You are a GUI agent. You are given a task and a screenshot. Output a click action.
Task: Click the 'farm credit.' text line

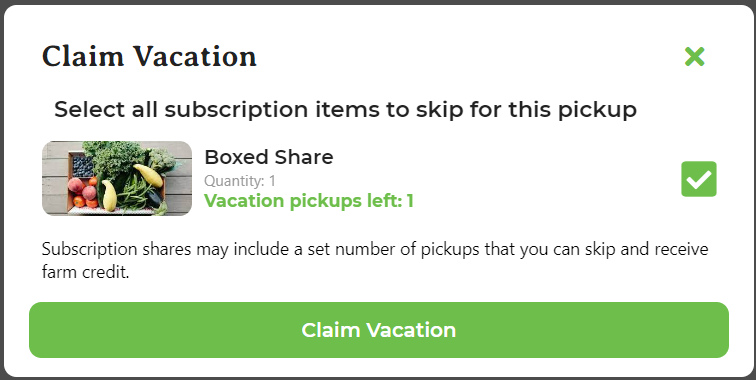coord(85,272)
